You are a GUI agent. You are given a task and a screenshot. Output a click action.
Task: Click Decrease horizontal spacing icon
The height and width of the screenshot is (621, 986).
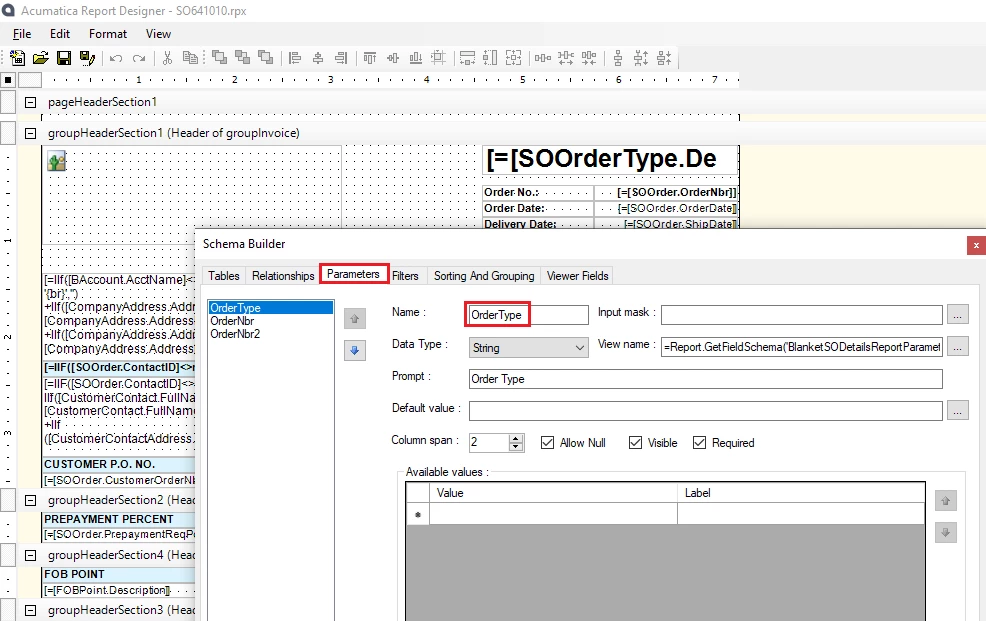pyautogui.click(x=589, y=58)
